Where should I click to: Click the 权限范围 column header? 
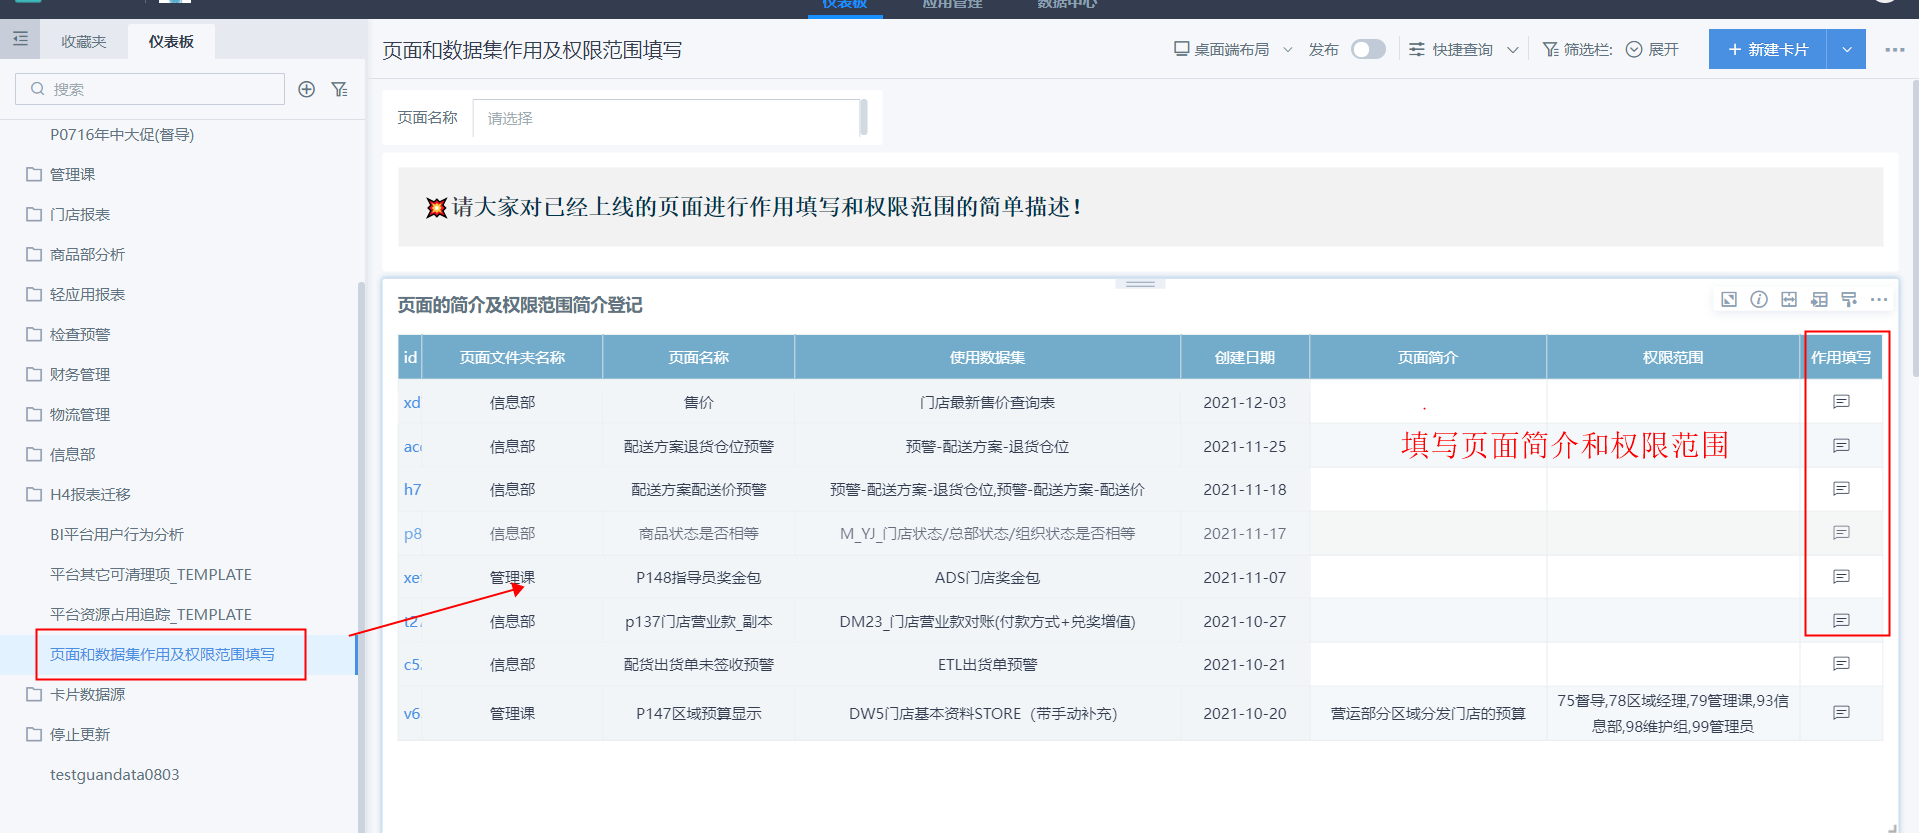1673,357
